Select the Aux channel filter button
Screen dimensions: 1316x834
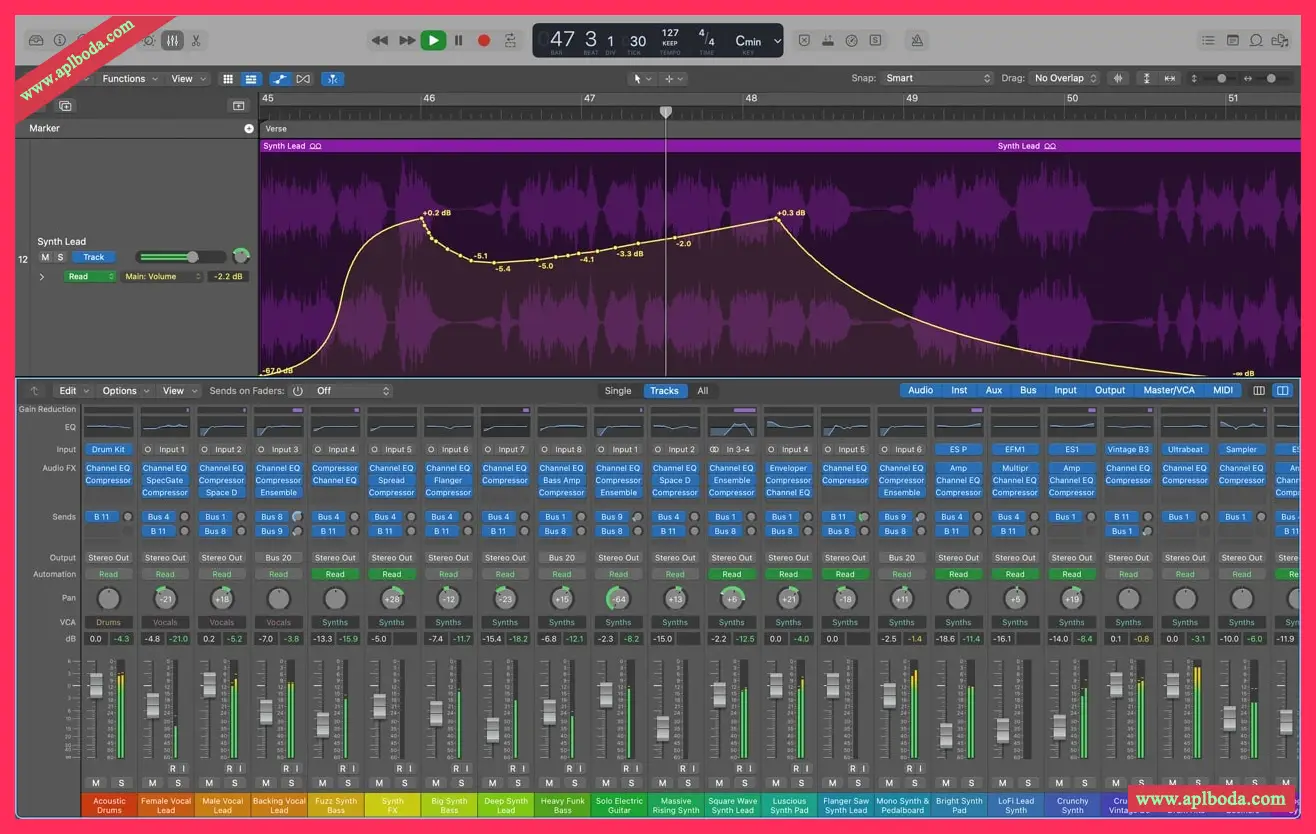[x=993, y=391]
